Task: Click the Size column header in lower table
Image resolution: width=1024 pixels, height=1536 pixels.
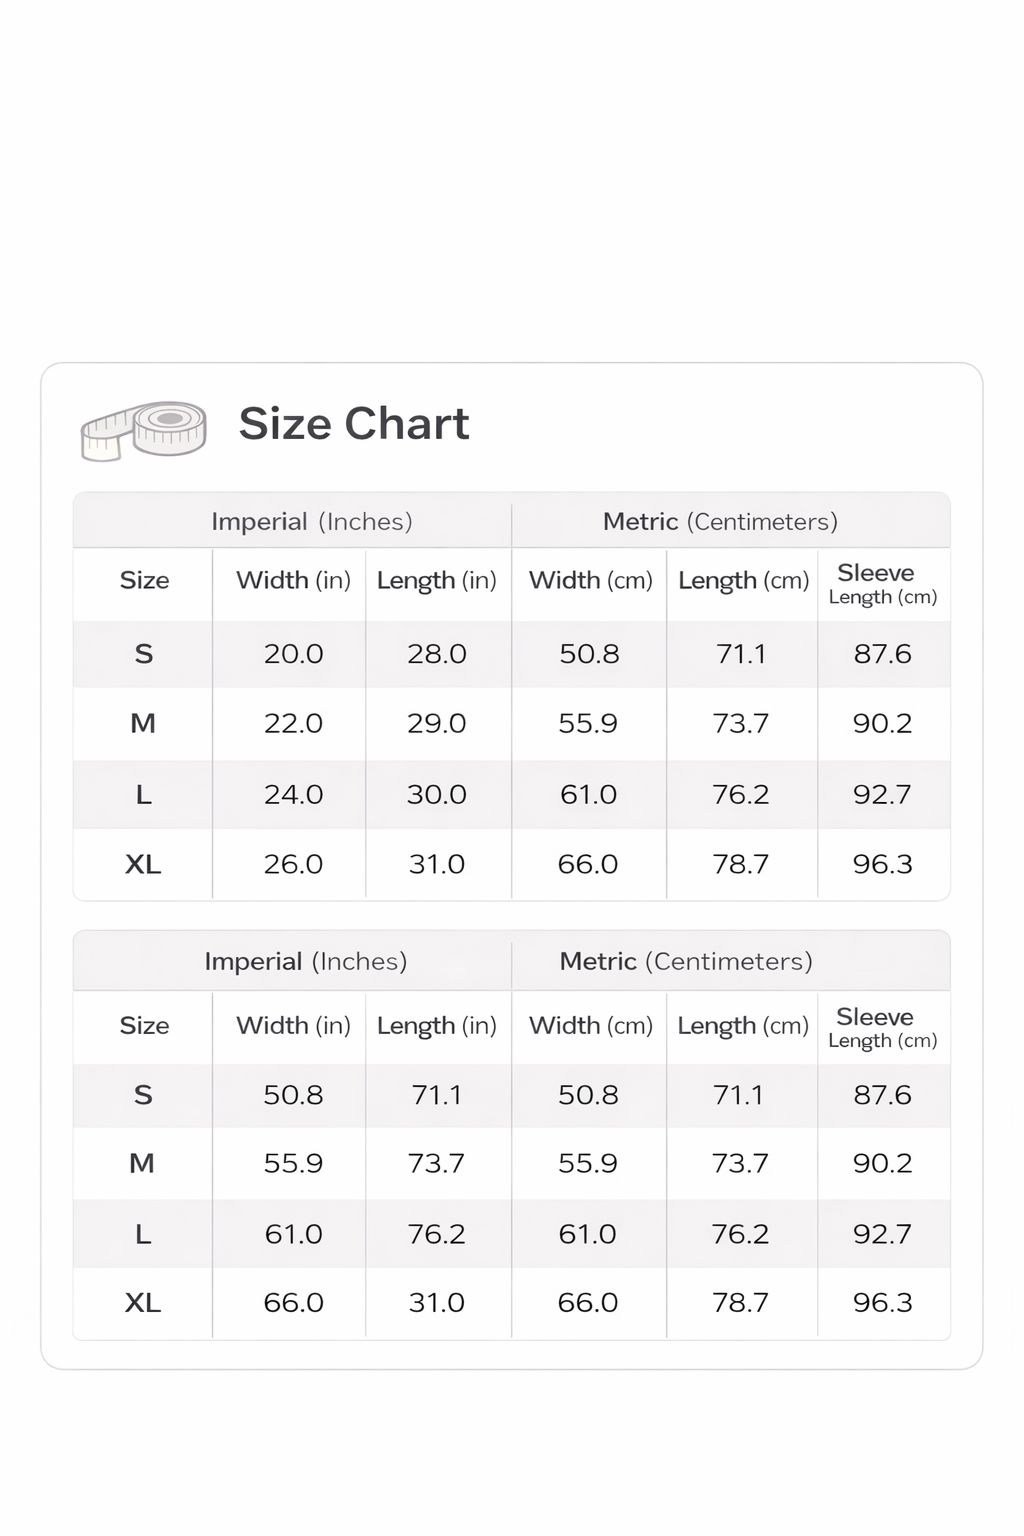Action: pyautogui.click(x=144, y=1026)
